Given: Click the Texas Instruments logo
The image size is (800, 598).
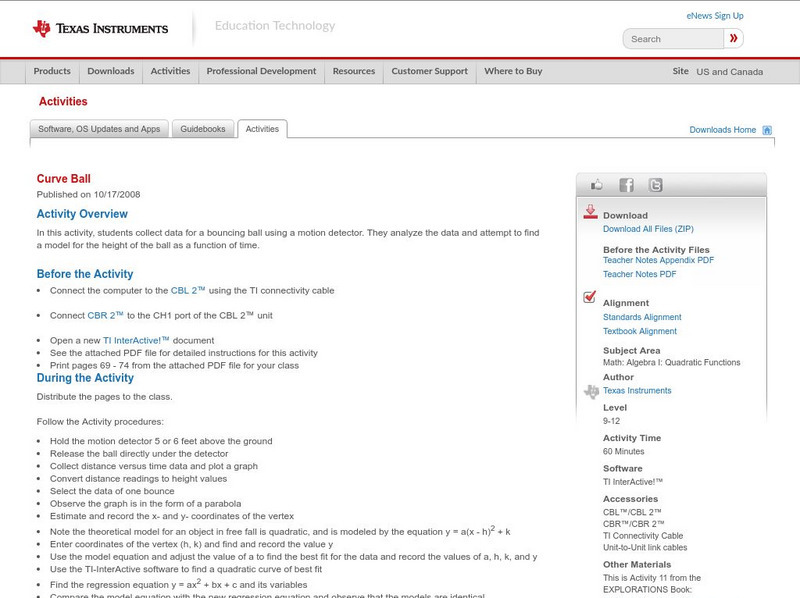Looking at the screenshot, I should [x=100, y=29].
